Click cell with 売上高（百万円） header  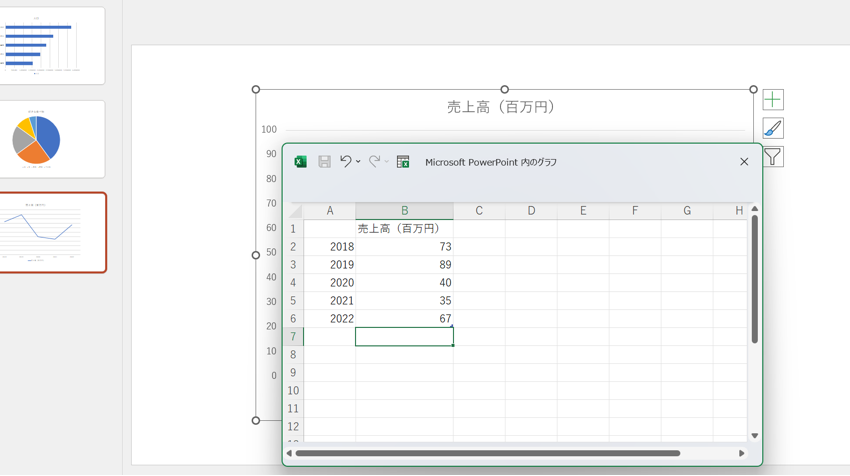404,229
